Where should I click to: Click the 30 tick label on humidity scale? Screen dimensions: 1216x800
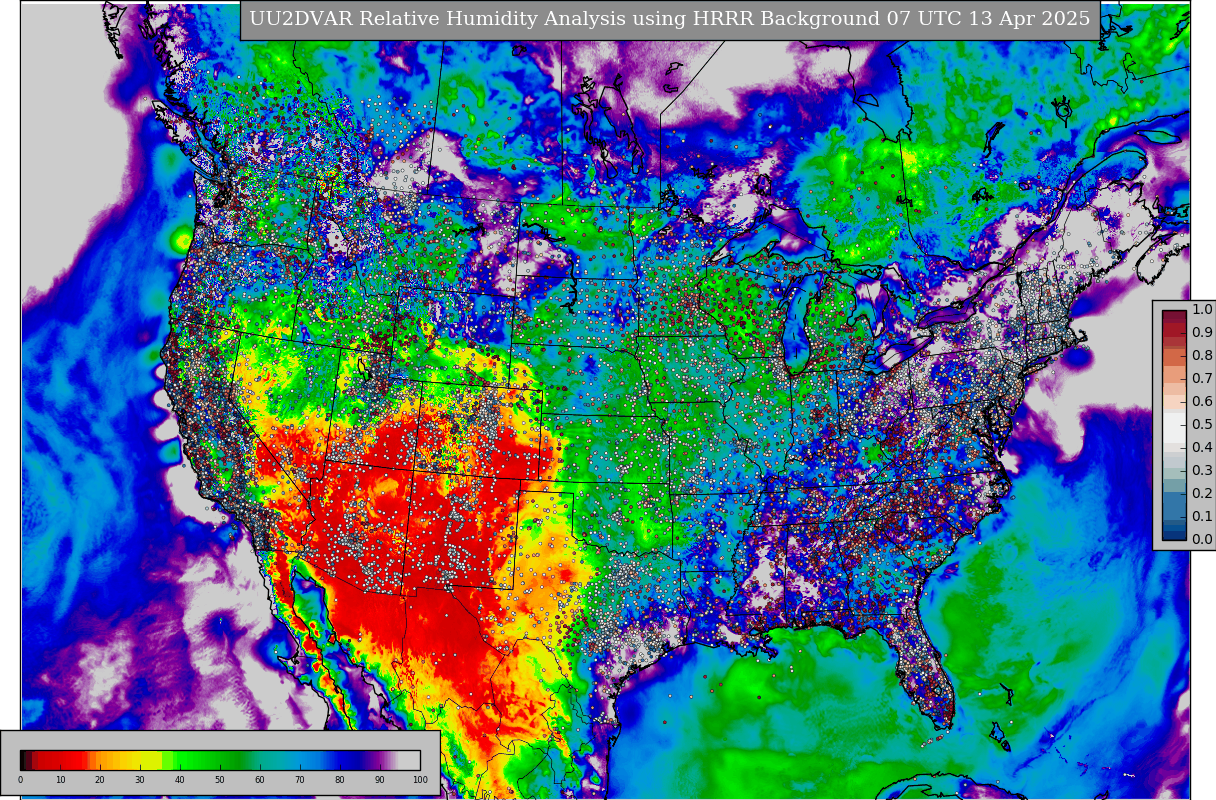[x=140, y=780]
